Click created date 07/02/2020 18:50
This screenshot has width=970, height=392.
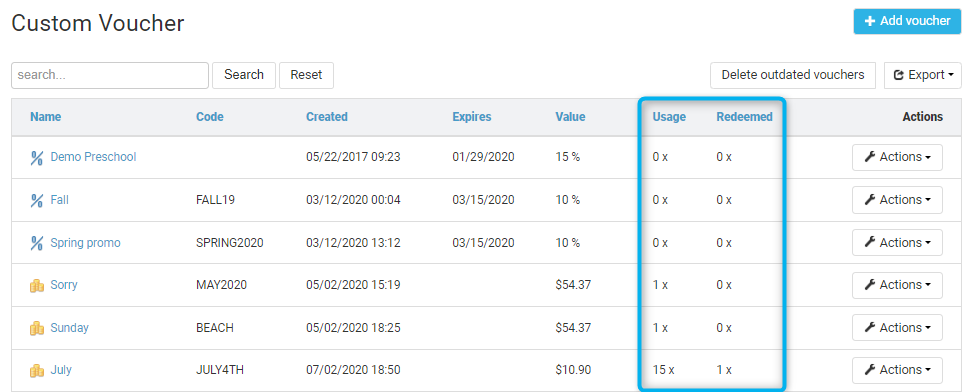353,370
